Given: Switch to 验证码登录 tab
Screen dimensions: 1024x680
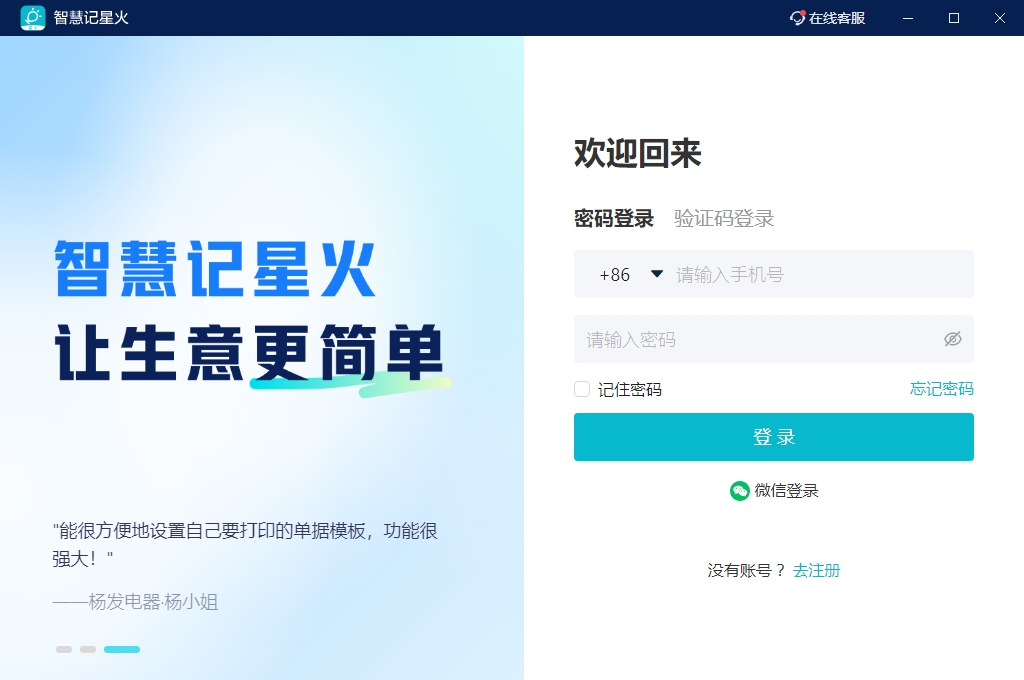Looking at the screenshot, I should pyautogui.click(x=724, y=218).
